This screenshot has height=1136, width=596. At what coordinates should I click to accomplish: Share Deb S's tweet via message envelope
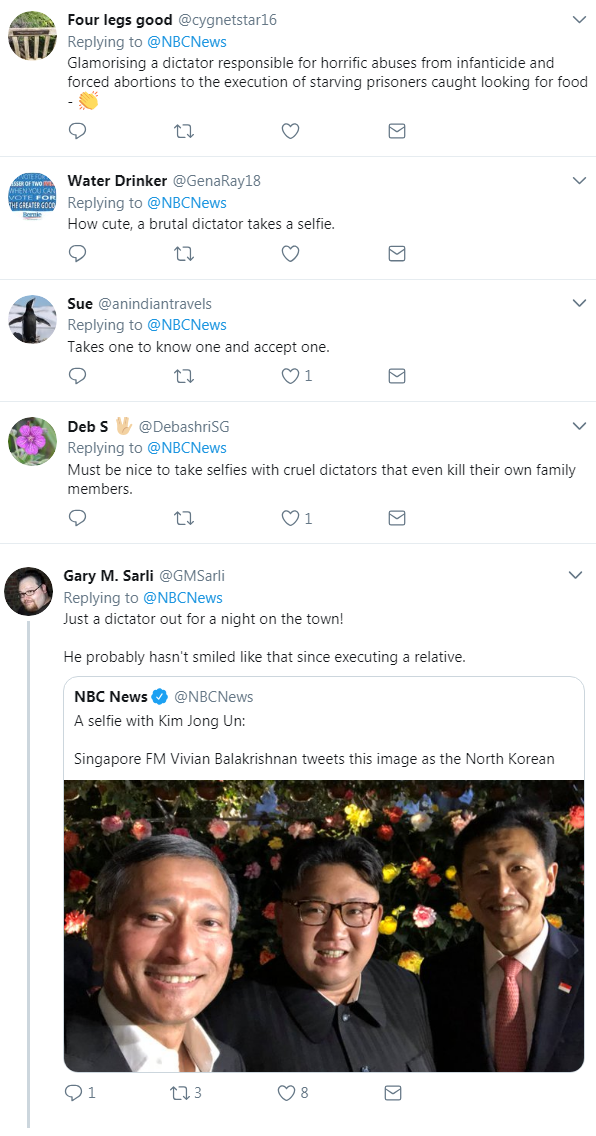tap(396, 518)
